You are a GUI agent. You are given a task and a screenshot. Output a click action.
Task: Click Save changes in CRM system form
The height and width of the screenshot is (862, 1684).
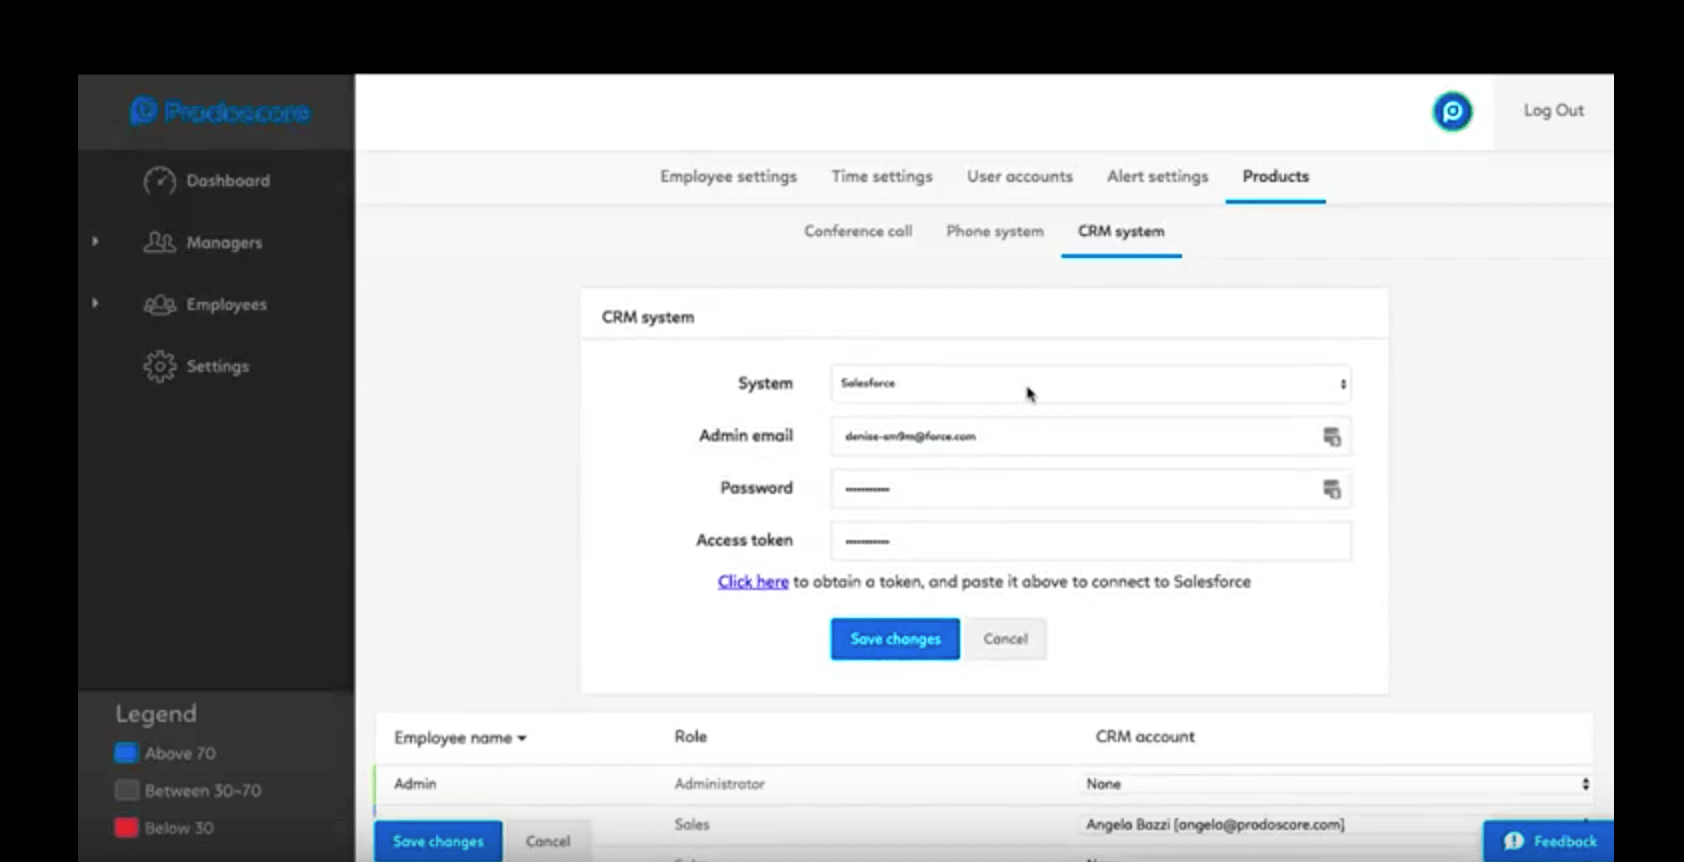(x=895, y=639)
